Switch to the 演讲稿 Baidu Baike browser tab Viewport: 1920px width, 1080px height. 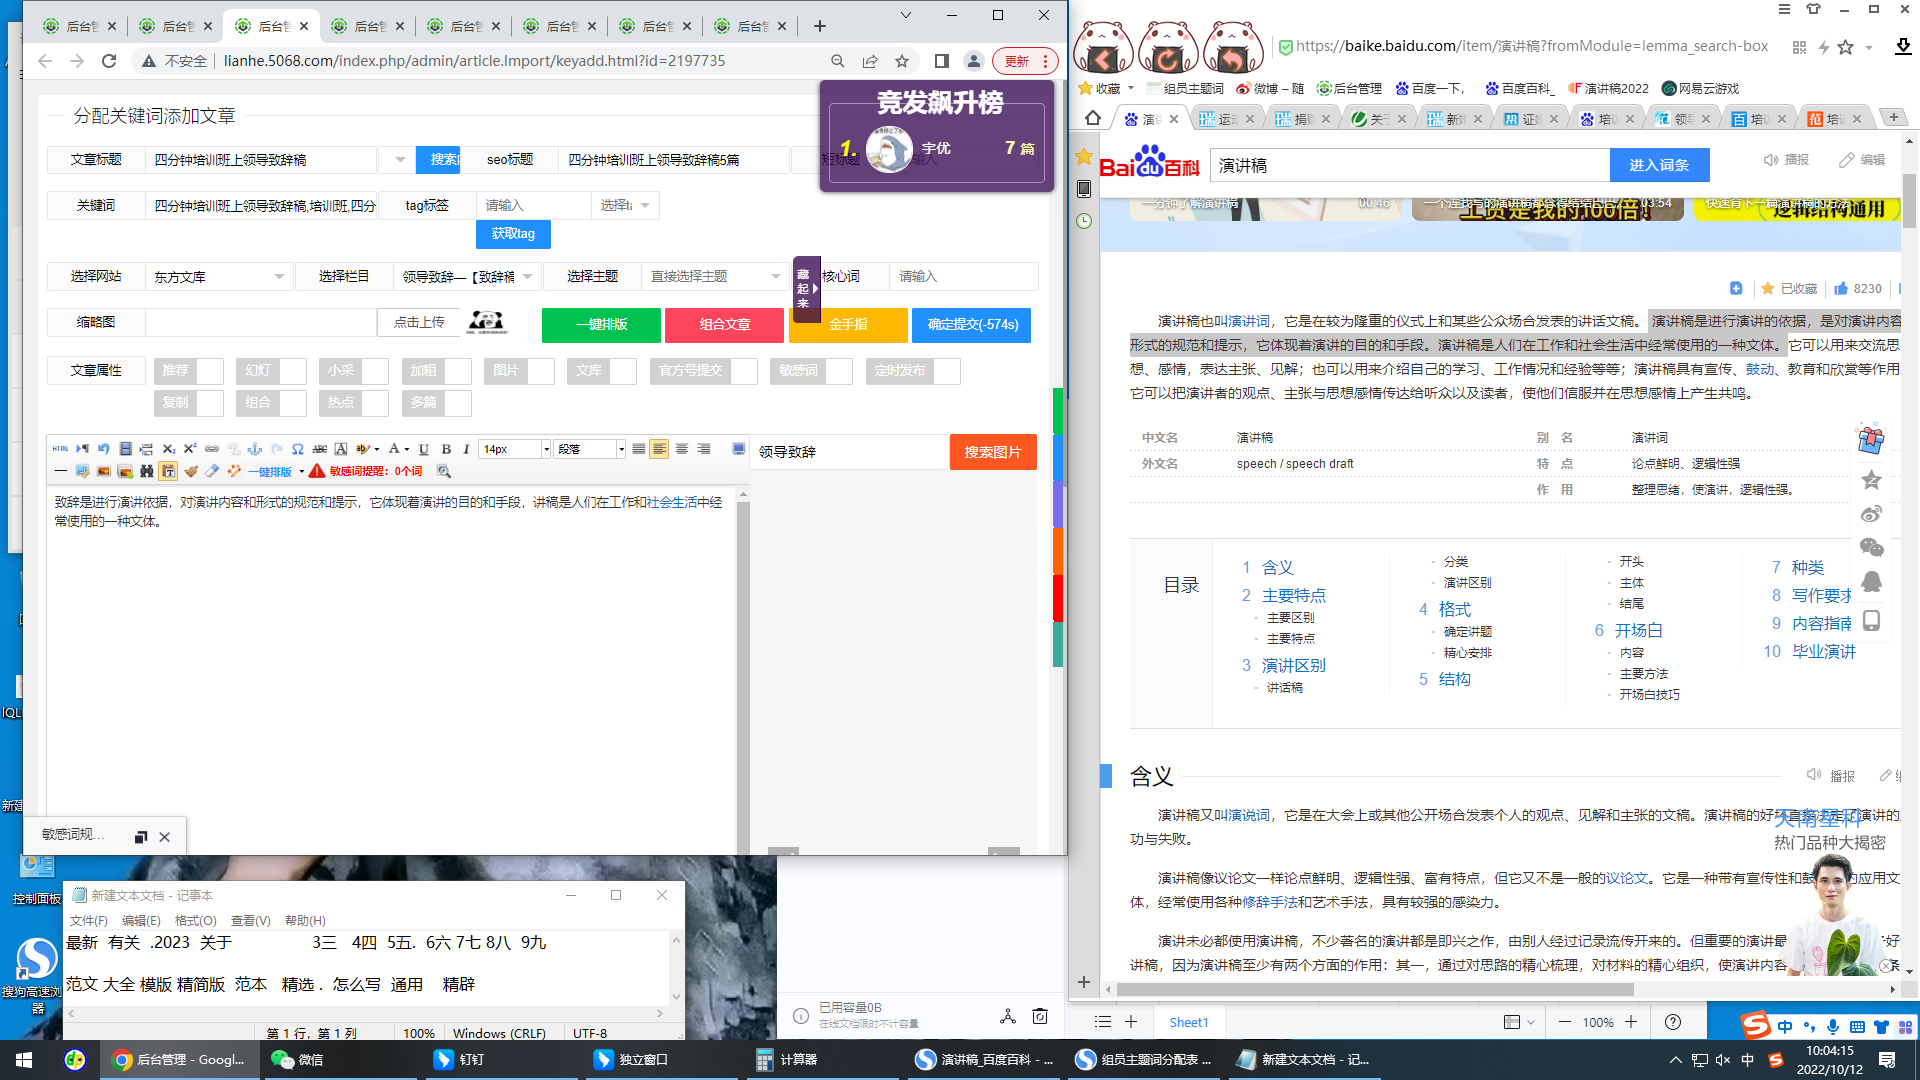coord(1145,117)
